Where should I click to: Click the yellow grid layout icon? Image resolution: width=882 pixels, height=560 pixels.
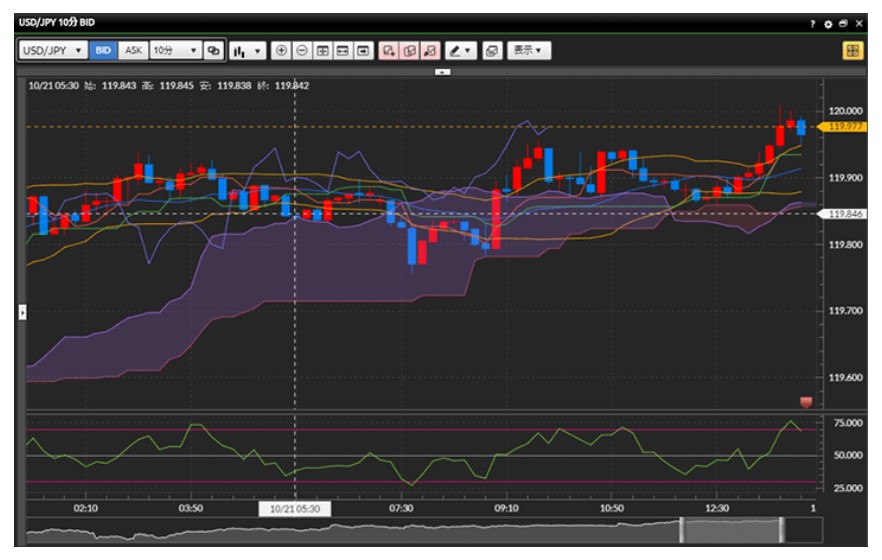tap(853, 50)
